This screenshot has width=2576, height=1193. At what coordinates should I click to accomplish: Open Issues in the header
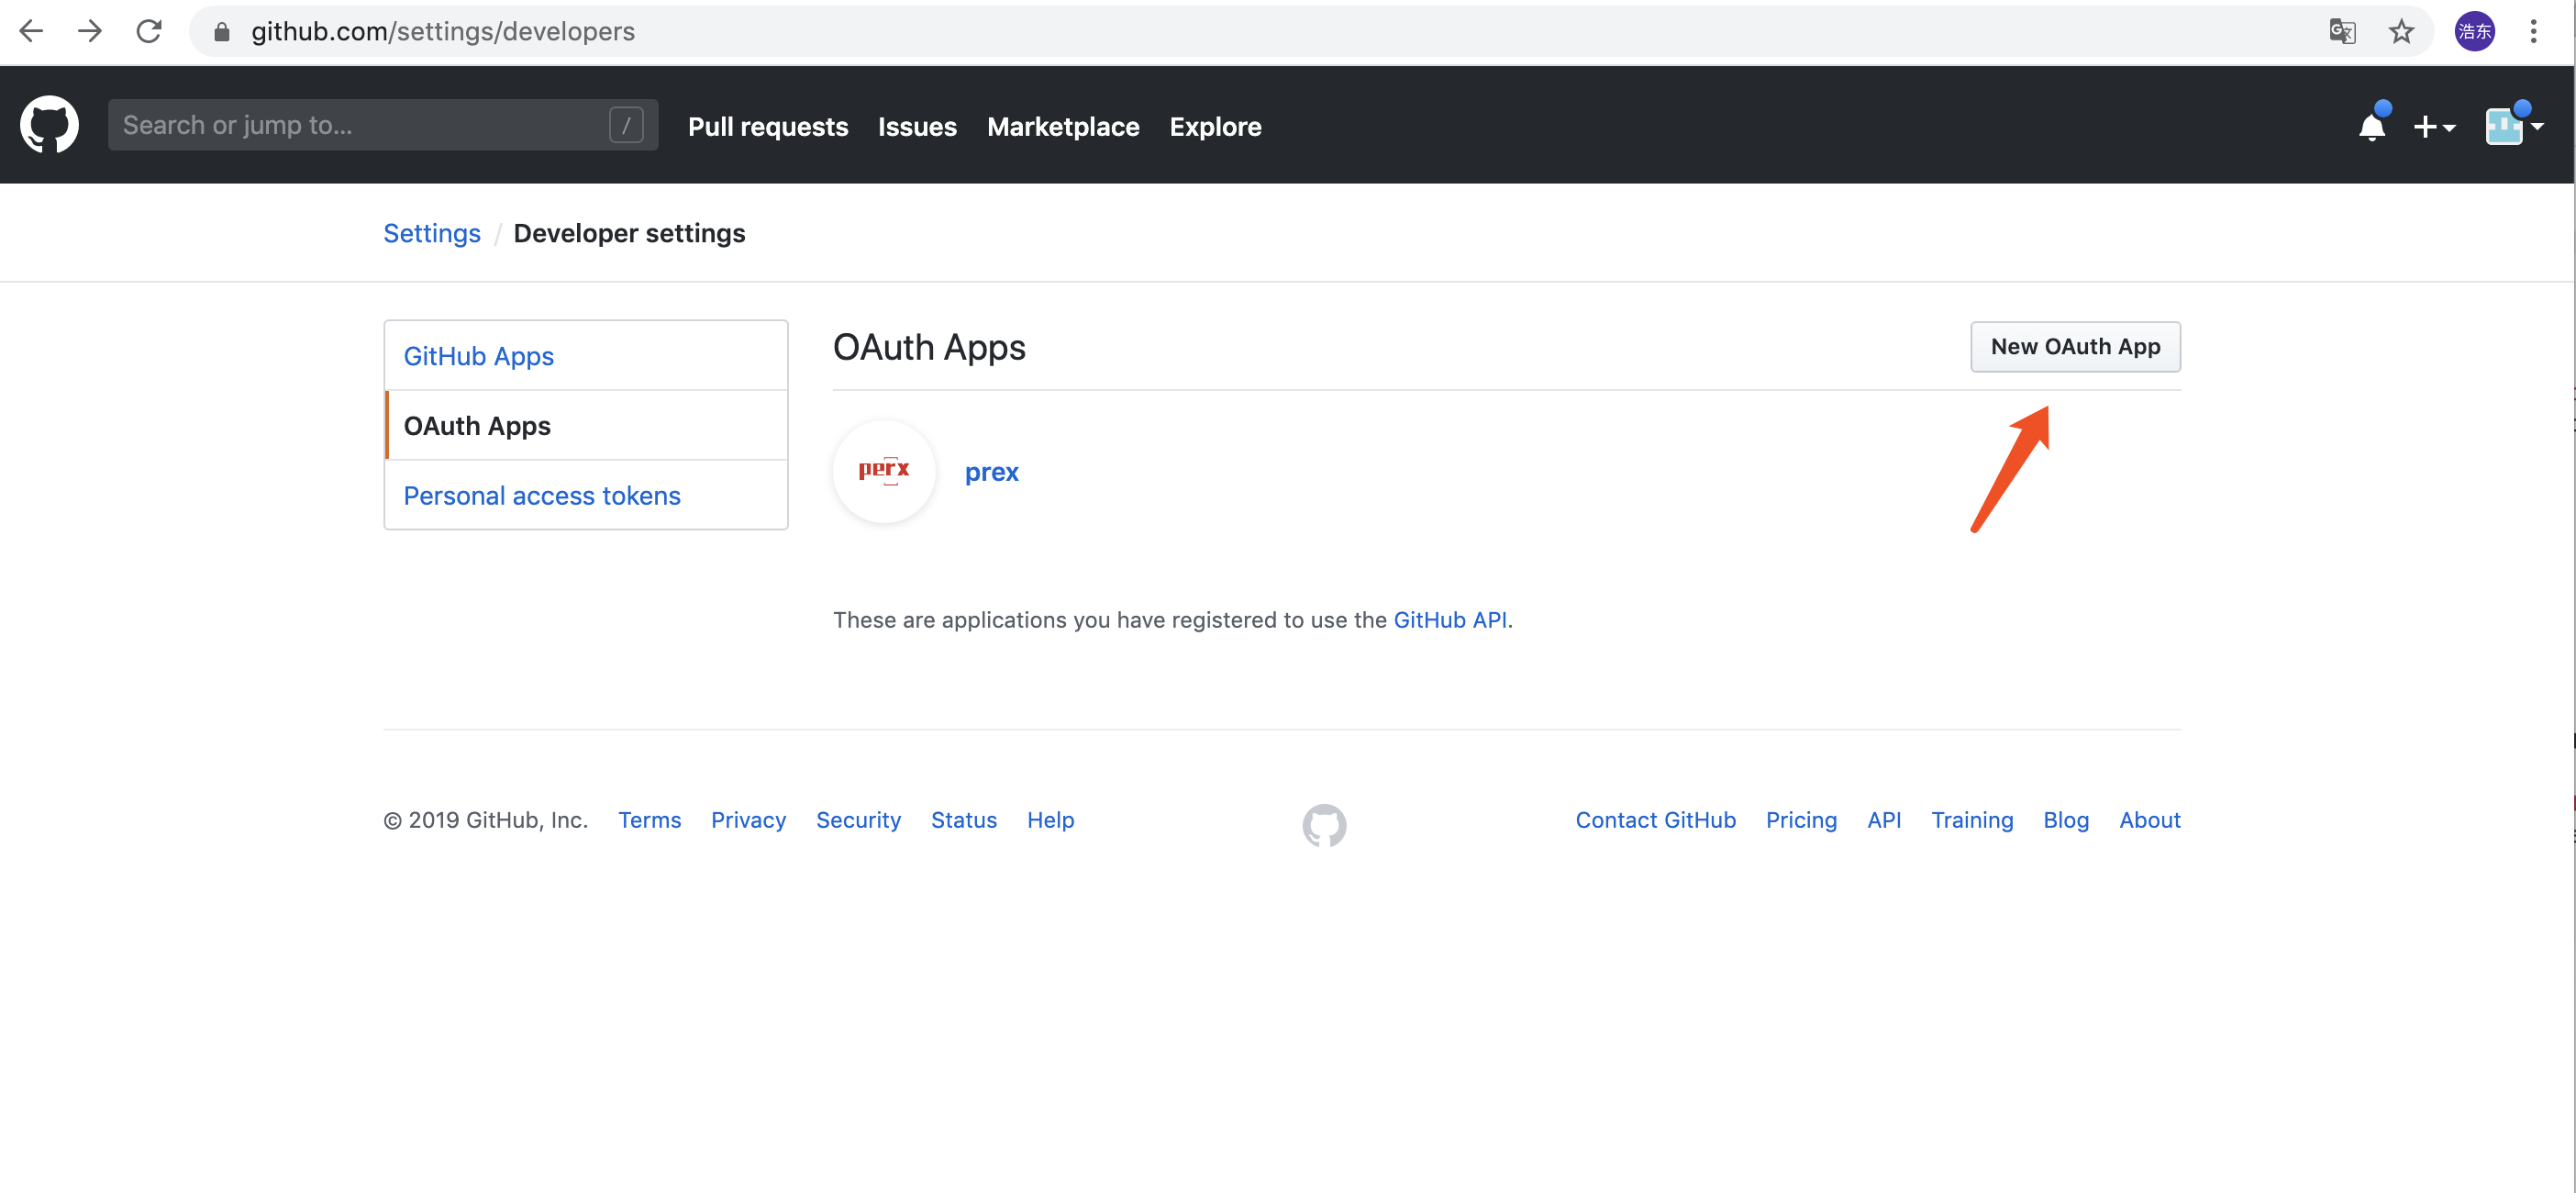click(917, 126)
